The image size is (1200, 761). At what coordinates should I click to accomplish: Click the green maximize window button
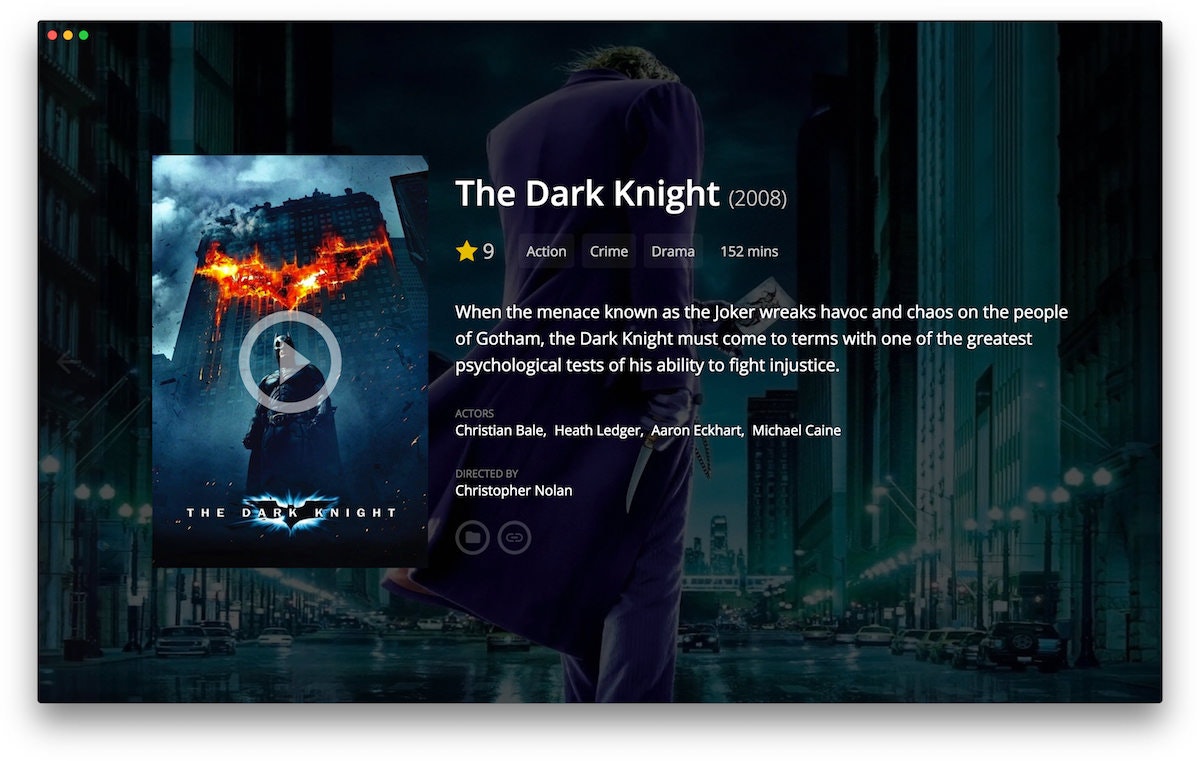tap(84, 35)
